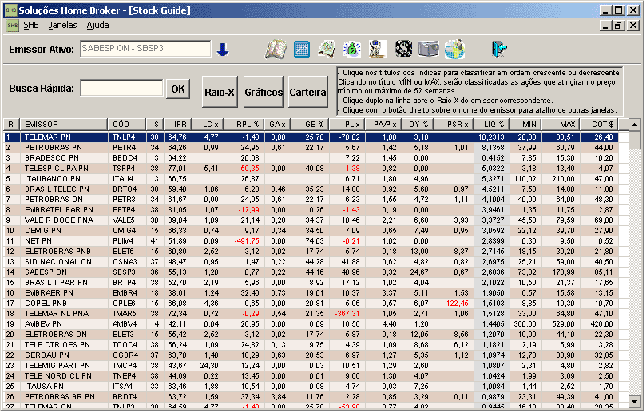Click the globe with person toolbar icon
The width and height of the screenshot is (644, 411).
pyautogui.click(x=455, y=49)
